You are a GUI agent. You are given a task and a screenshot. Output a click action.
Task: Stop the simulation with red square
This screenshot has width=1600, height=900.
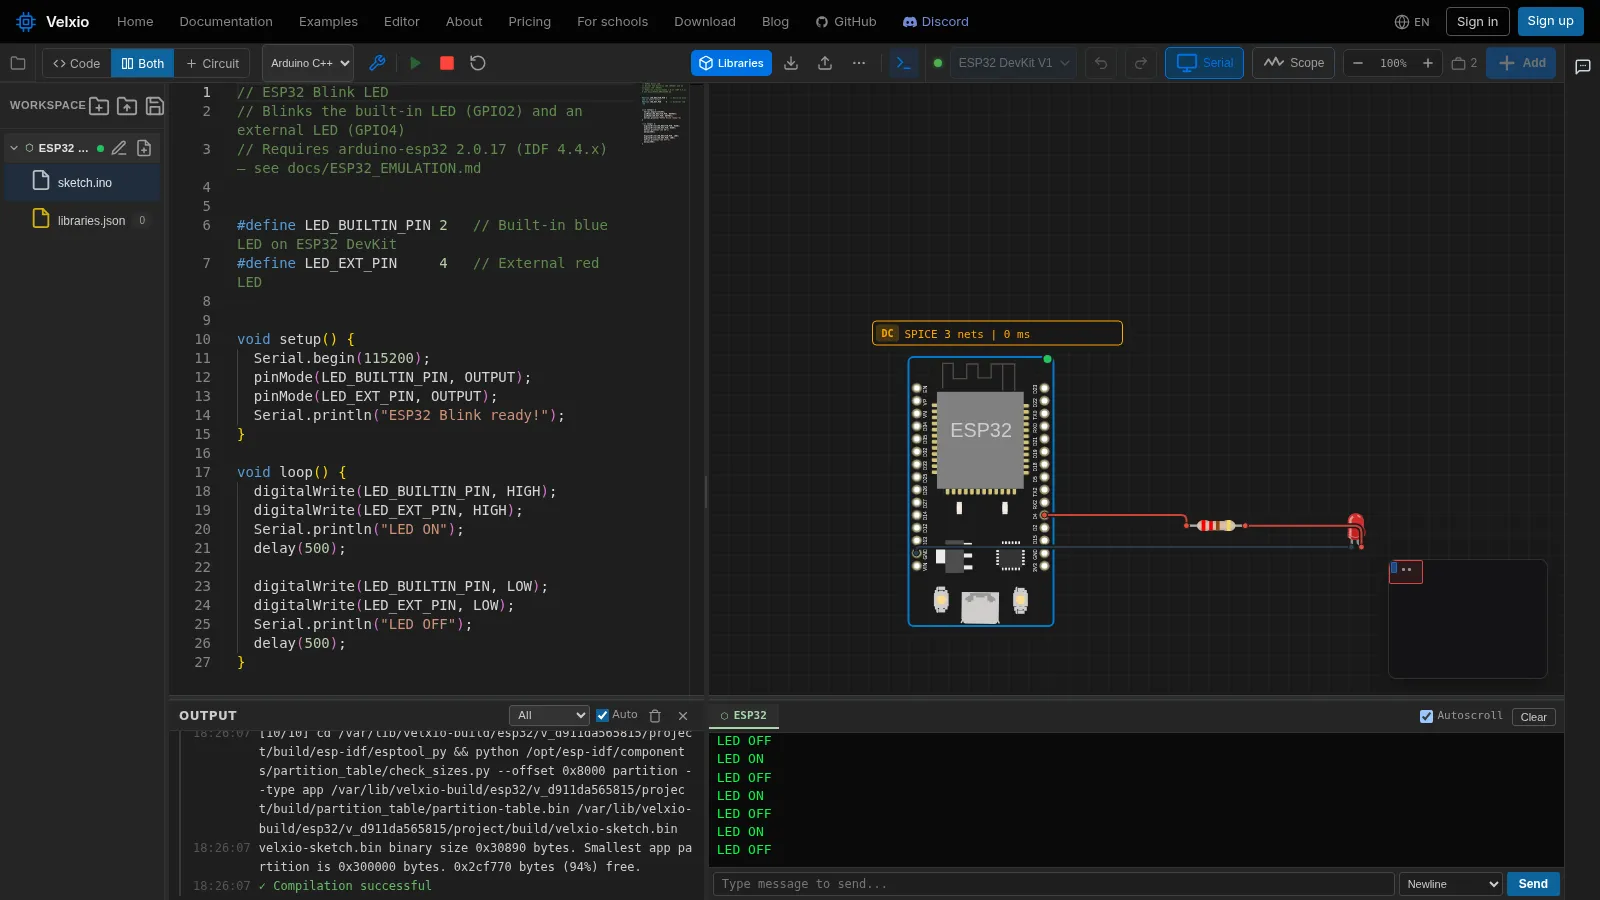click(x=447, y=63)
